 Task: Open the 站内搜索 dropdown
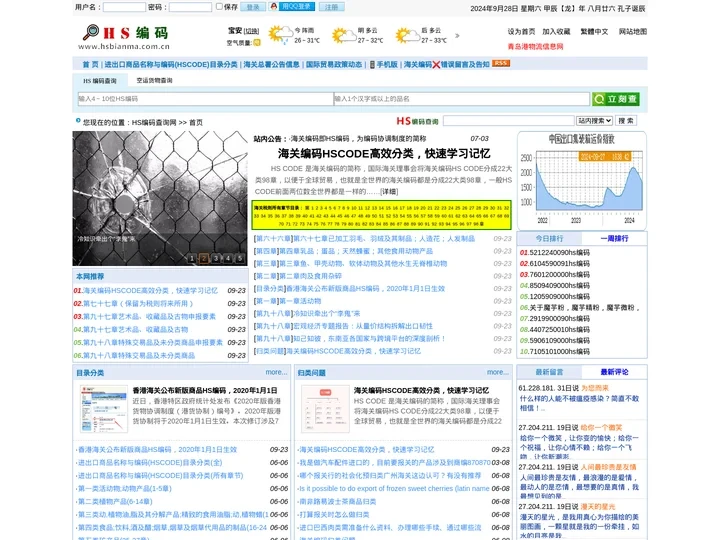(594, 121)
